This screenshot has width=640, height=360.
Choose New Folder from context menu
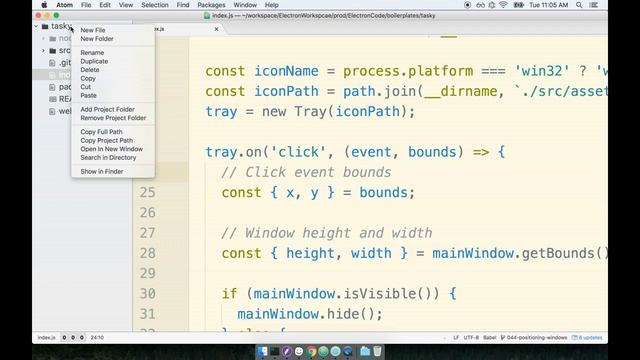point(97,39)
